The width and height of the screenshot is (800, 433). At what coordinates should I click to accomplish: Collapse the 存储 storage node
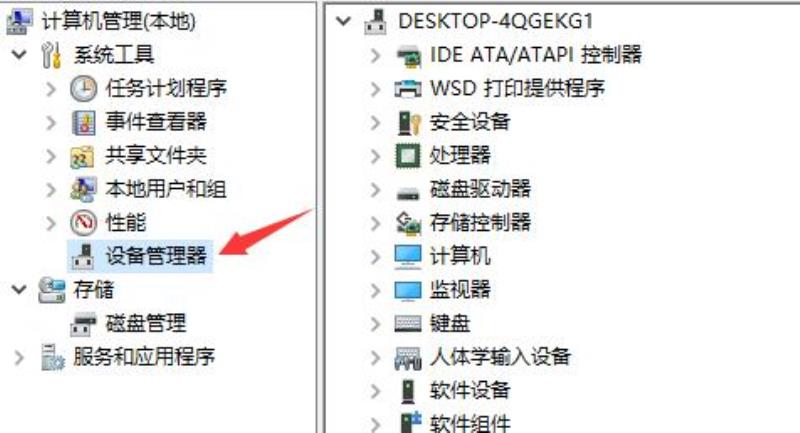pyautogui.click(x=19, y=290)
